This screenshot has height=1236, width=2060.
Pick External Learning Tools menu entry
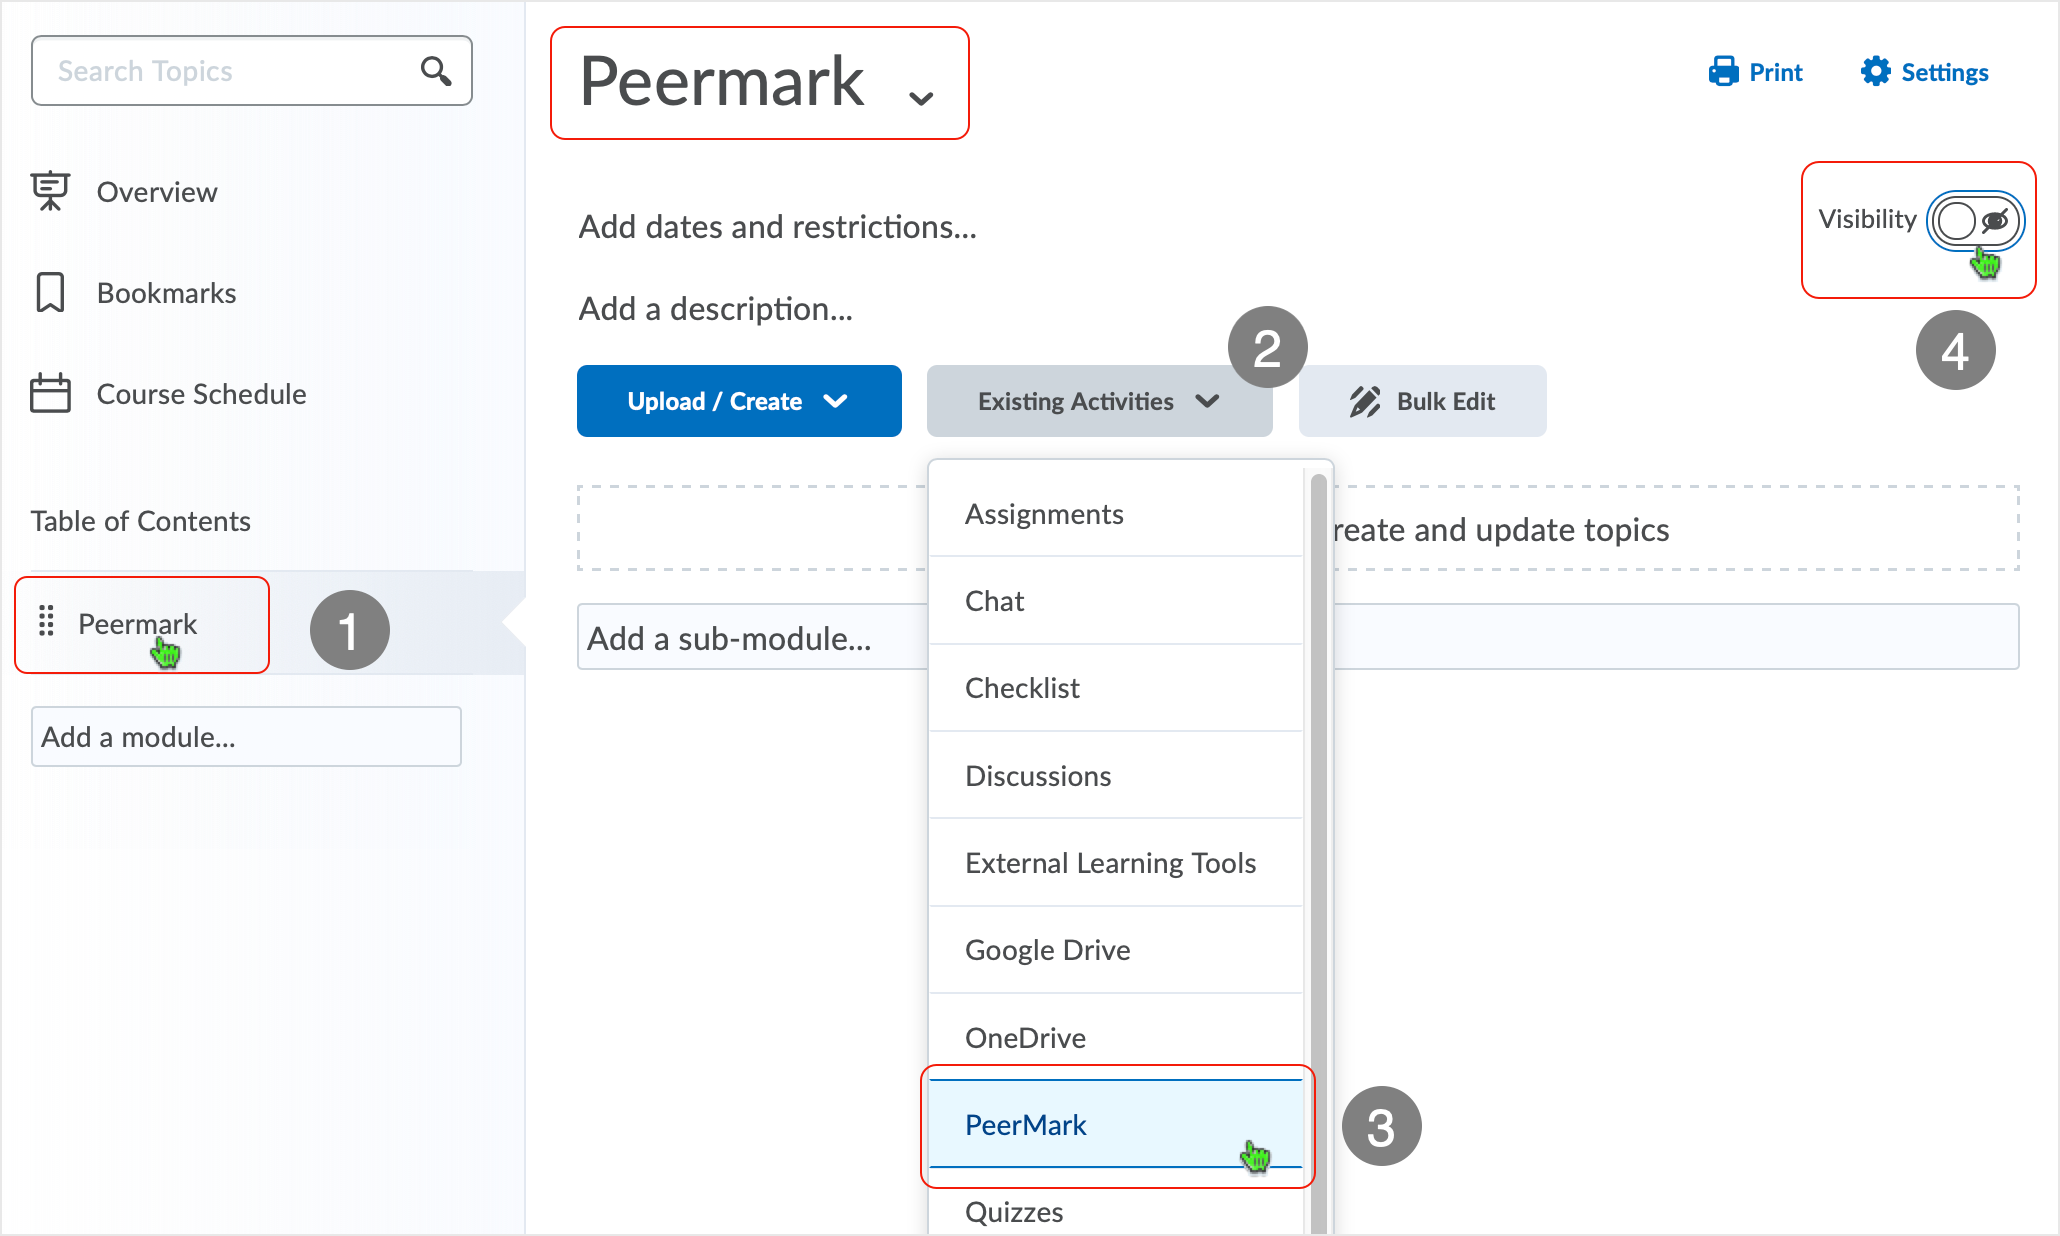click(1116, 863)
